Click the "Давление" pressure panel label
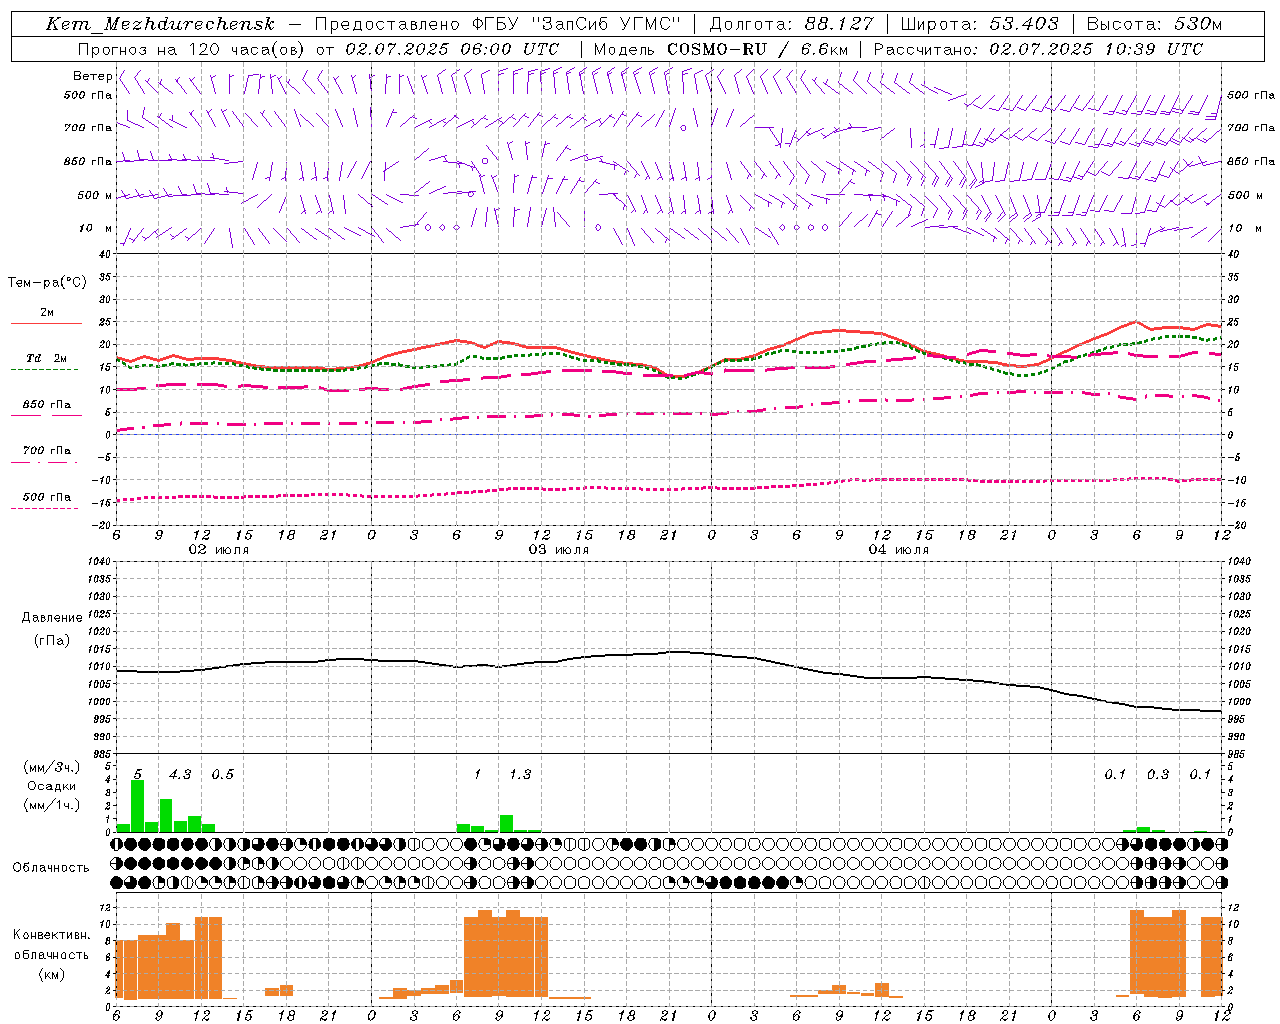This screenshot has width=1280, height=1024. [52, 618]
